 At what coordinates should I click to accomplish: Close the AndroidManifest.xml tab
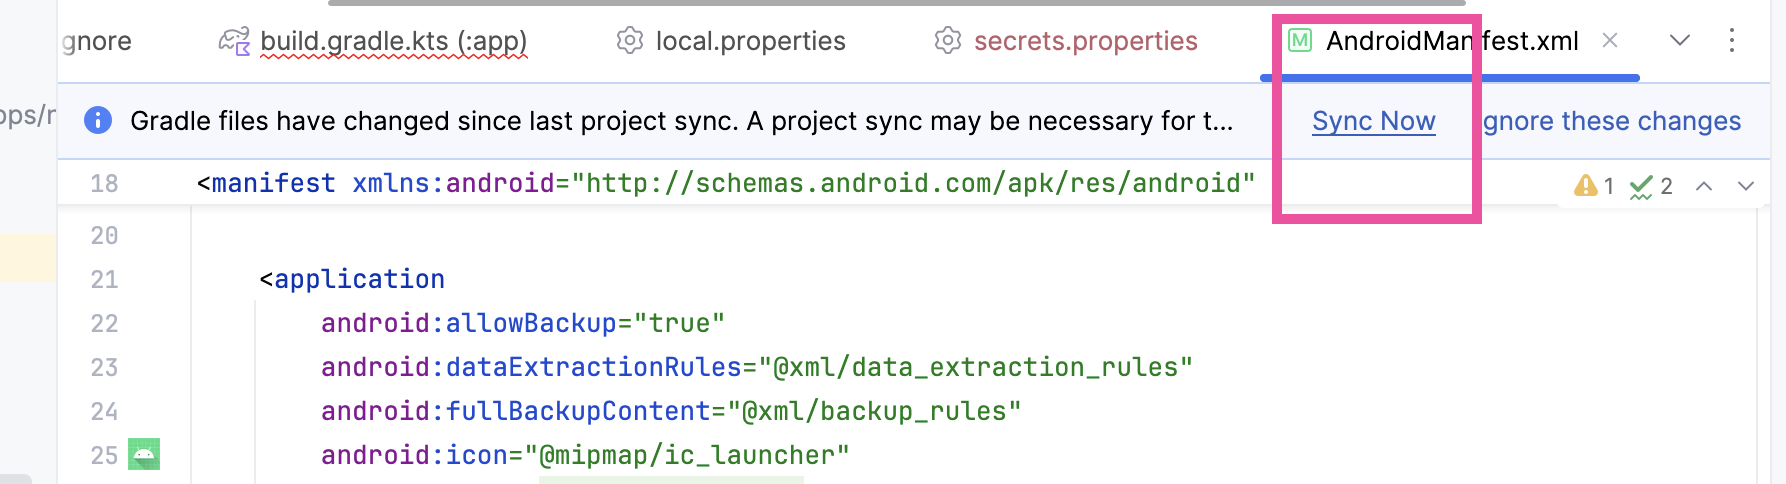pyautogui.click(x=1610, y=40)
